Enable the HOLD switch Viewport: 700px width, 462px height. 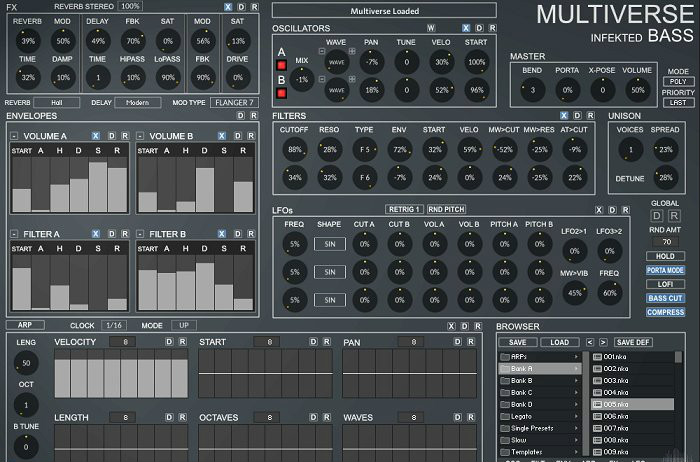(x=665, y=256)
